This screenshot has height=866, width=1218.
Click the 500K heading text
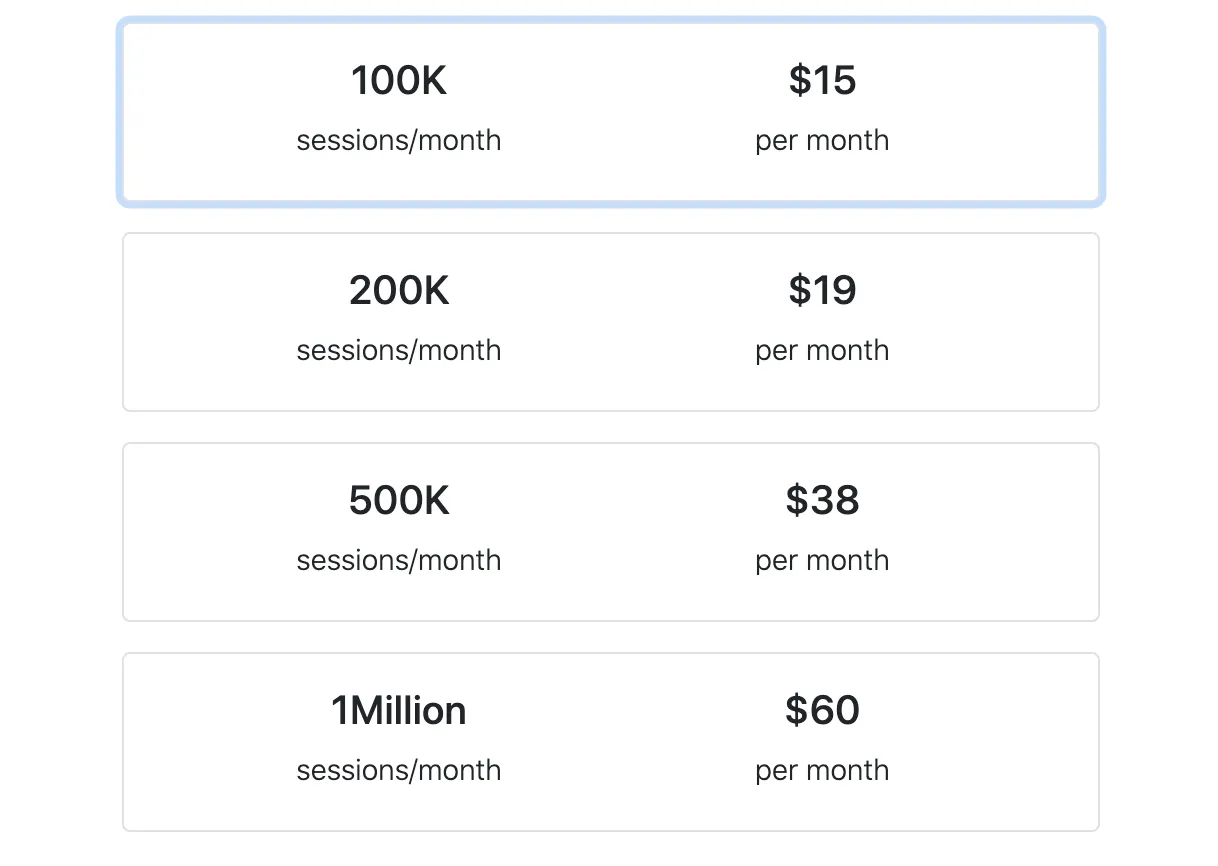click(399, 501)
